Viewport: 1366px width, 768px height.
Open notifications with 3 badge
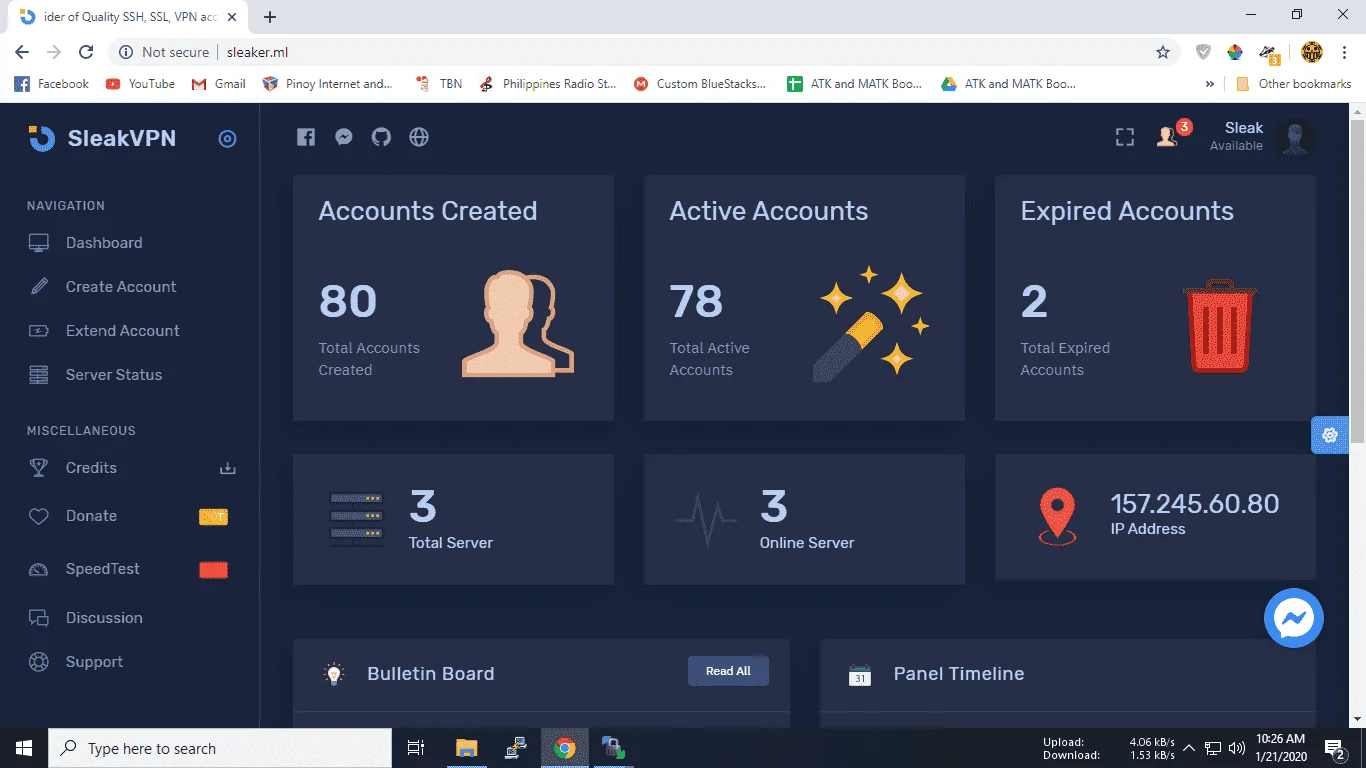1172,135
